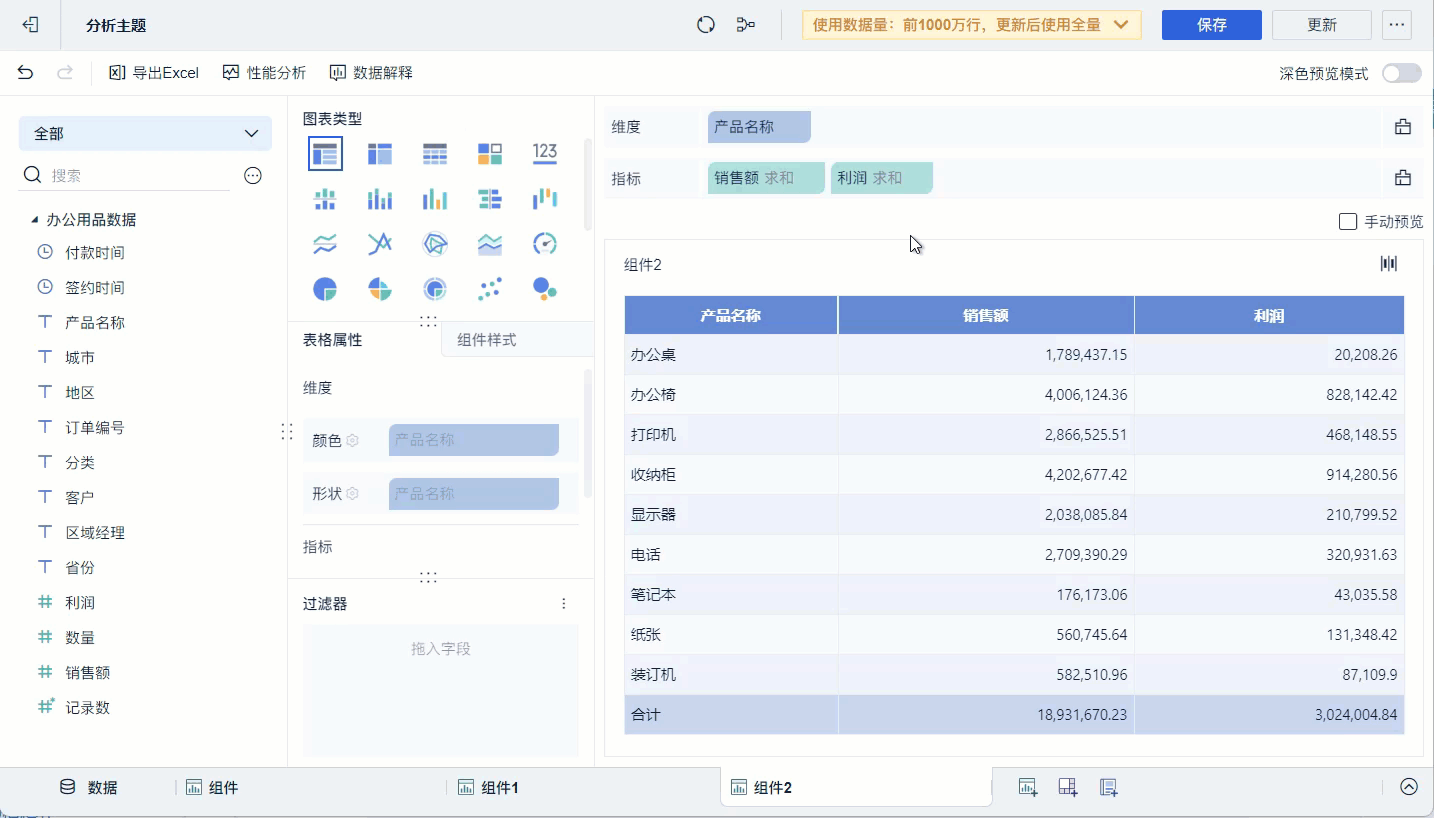
Task: Select the bubble chart type
Action: click(545, 290)
